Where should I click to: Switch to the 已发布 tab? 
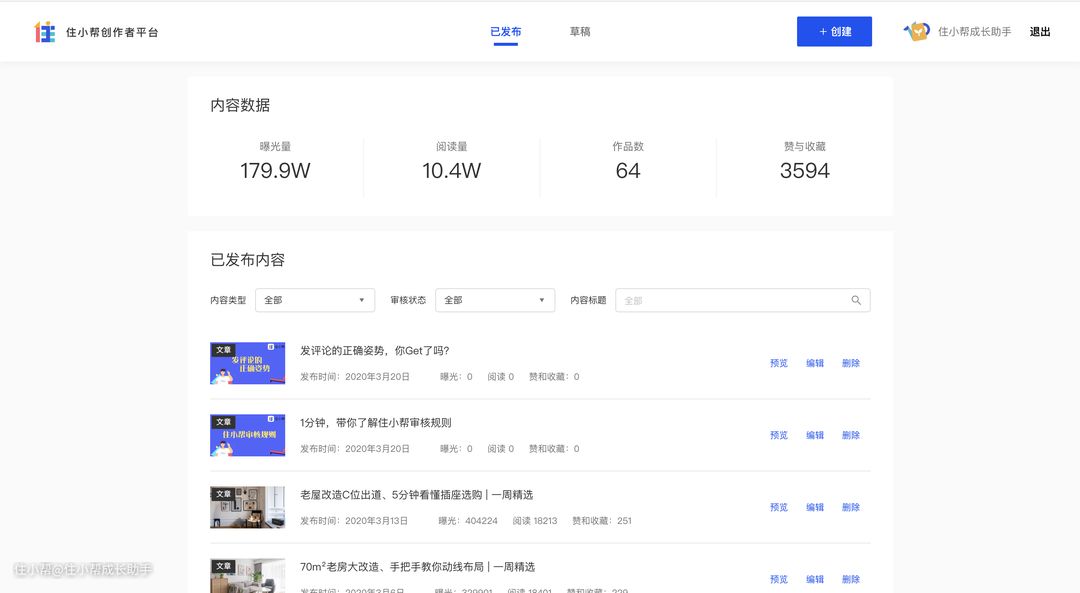[505, 32]
